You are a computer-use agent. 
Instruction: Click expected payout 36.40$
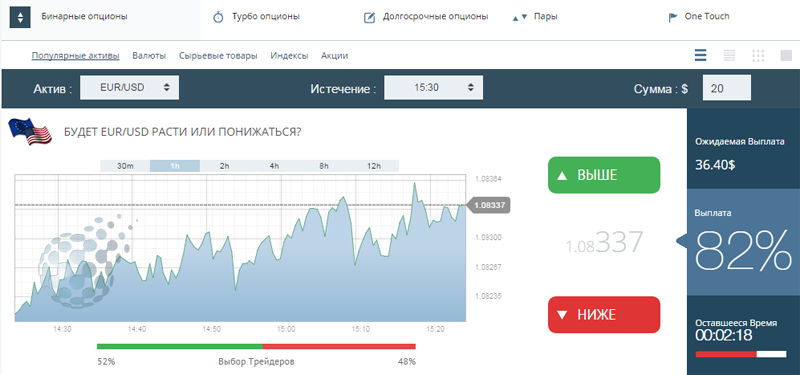(x=714, y=165)
